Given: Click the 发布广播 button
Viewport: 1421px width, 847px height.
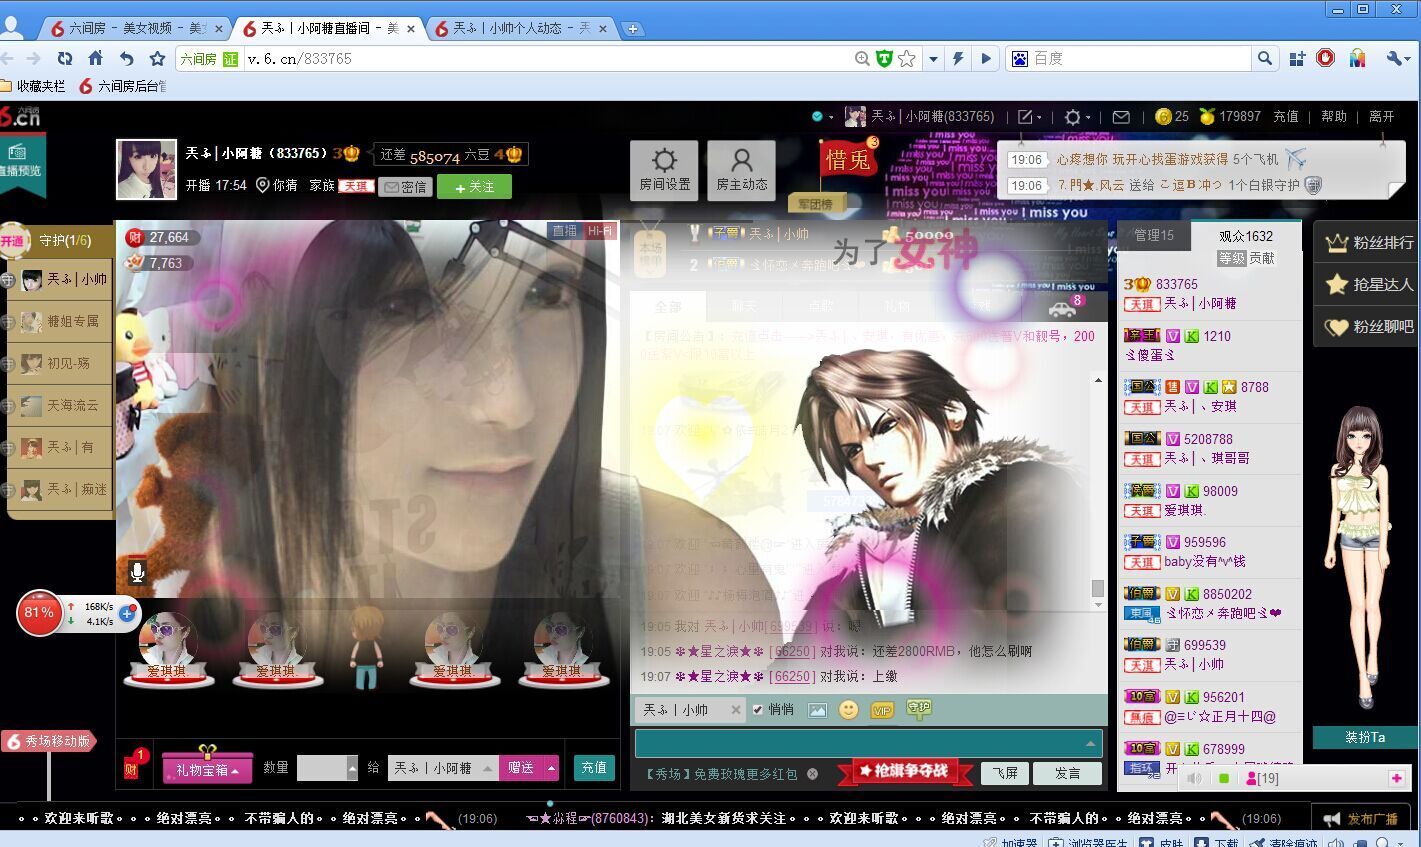Looking at the screenshot, I should pyautogui.click(x=1362, y=819).
